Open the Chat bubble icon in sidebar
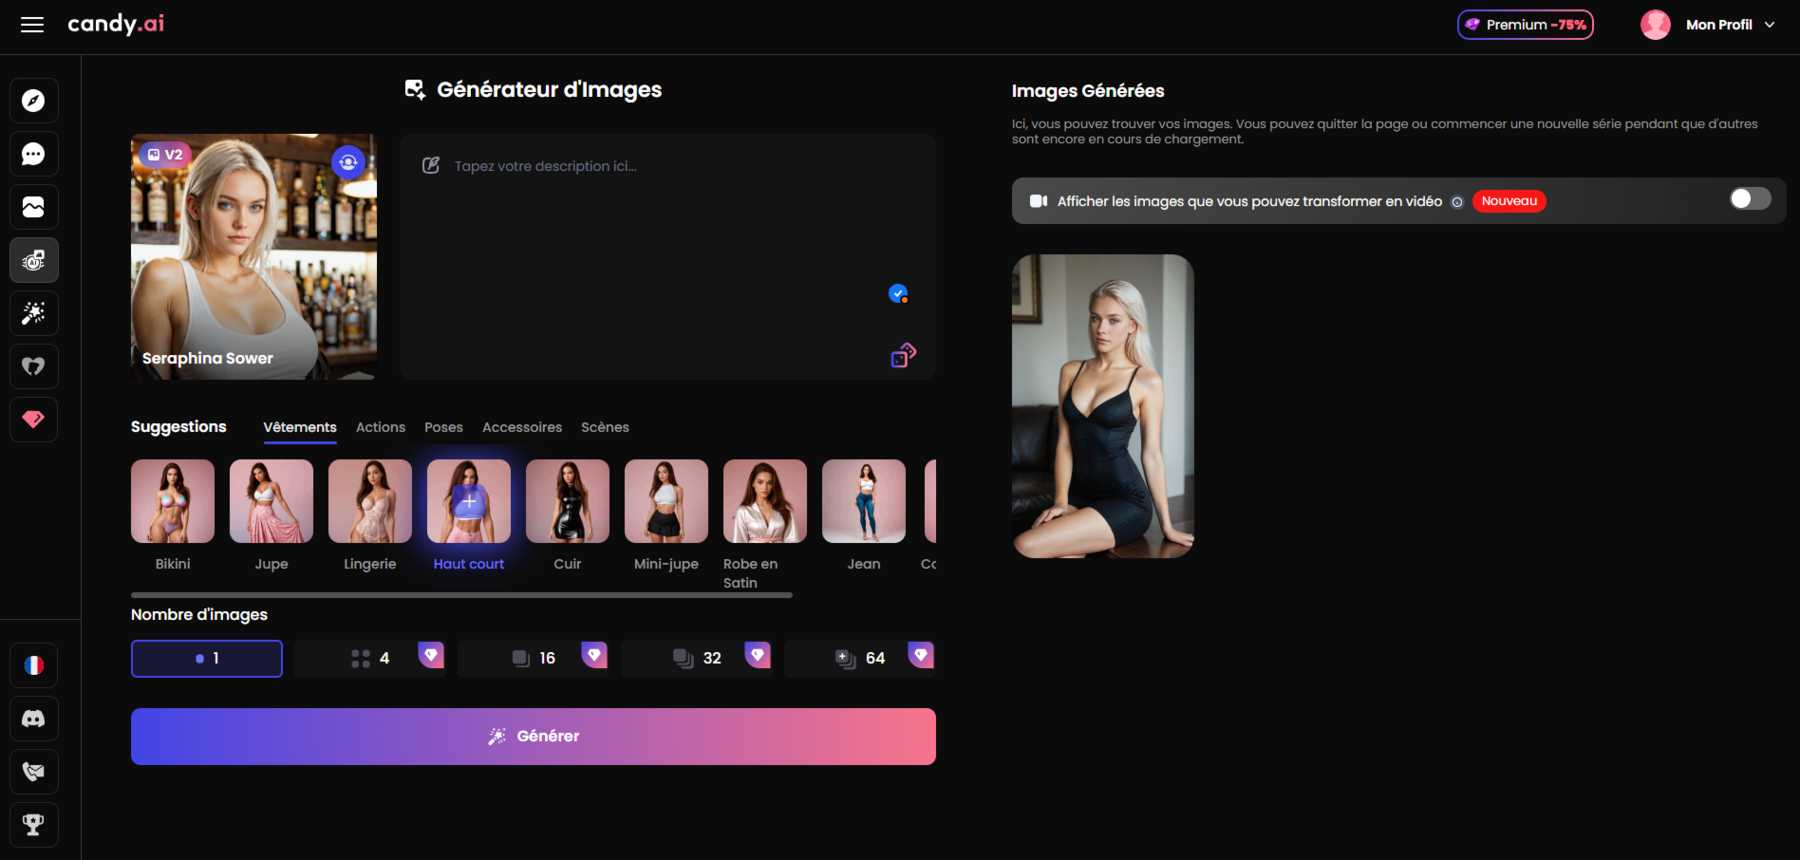The height and width of the screenshot is (860, 1800). click(33, 154)
